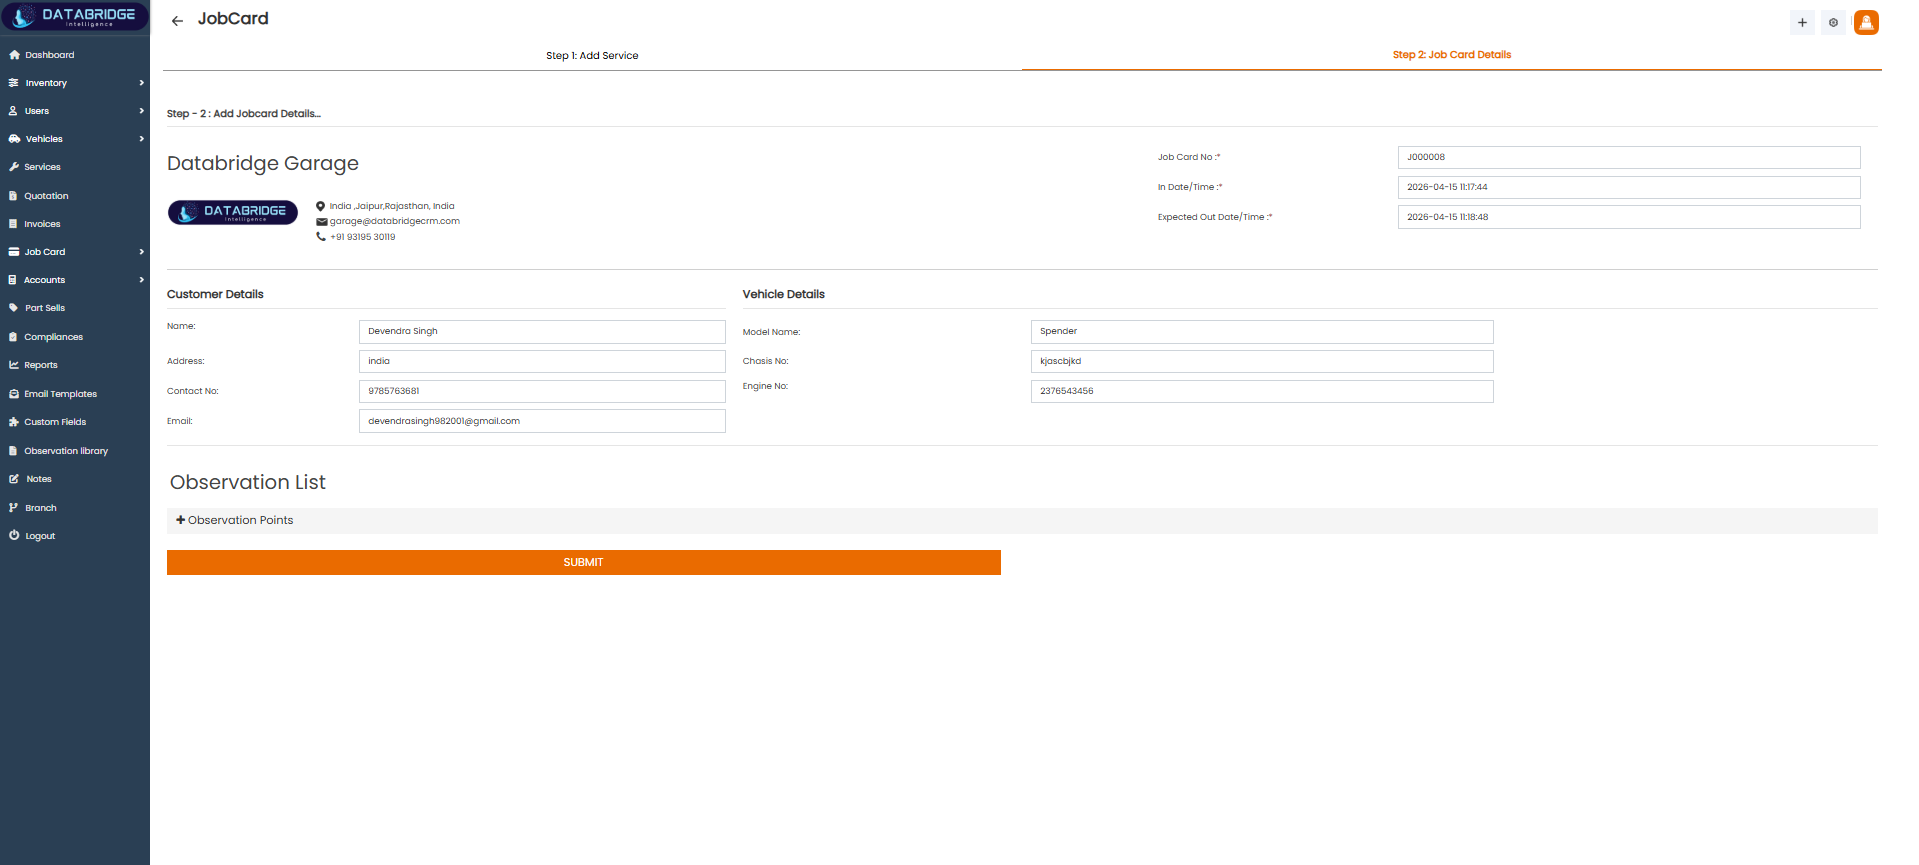Open the Part Sells menu entry
This screenshot has width=1919, height=865.
[45, 308]
